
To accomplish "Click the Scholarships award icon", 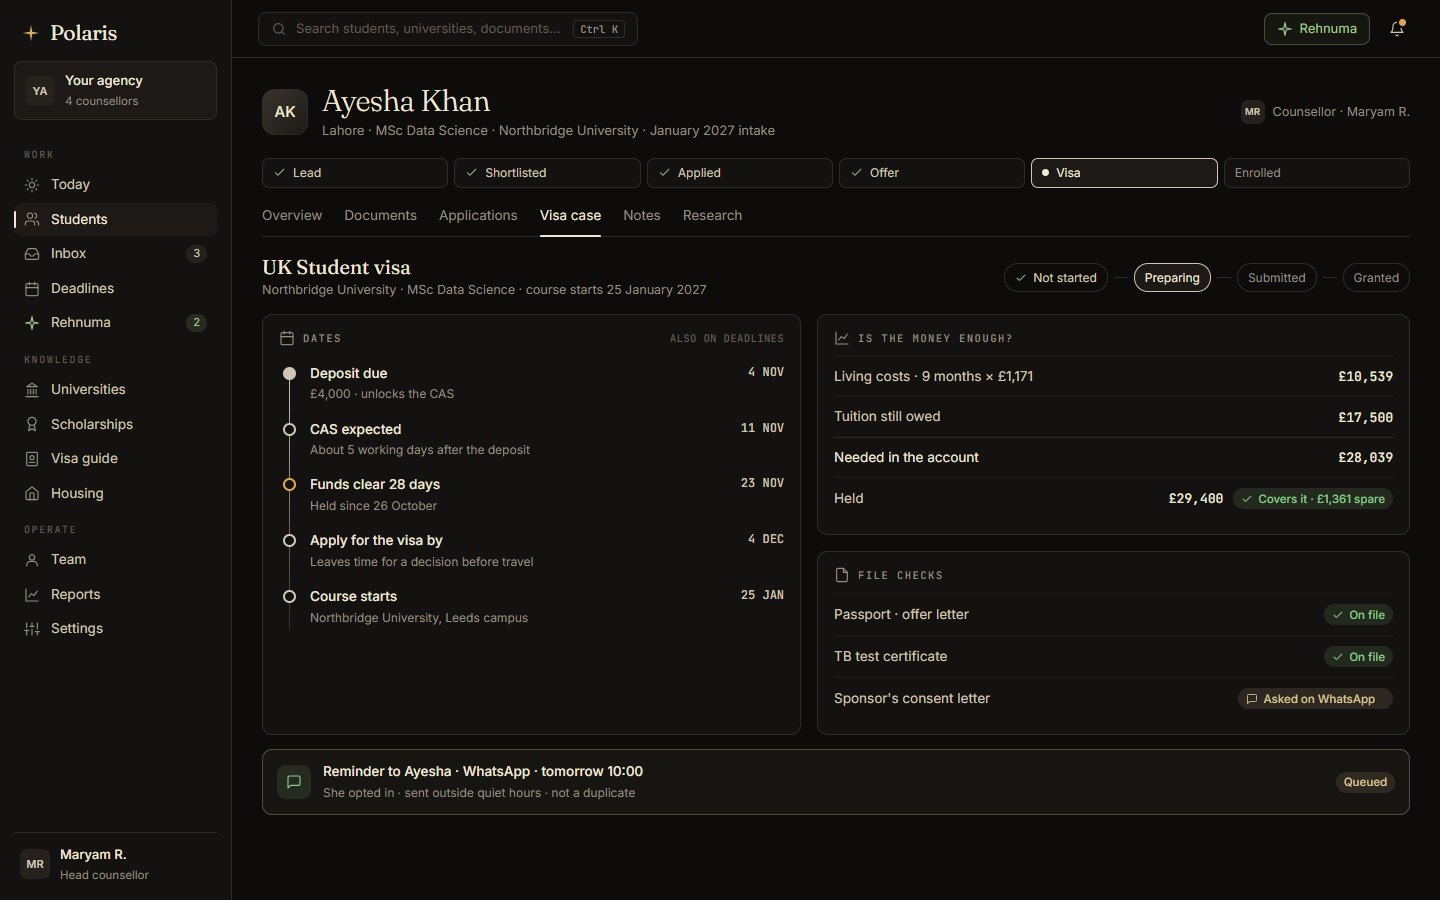I will pyautogui.click(x=32, y=425).
